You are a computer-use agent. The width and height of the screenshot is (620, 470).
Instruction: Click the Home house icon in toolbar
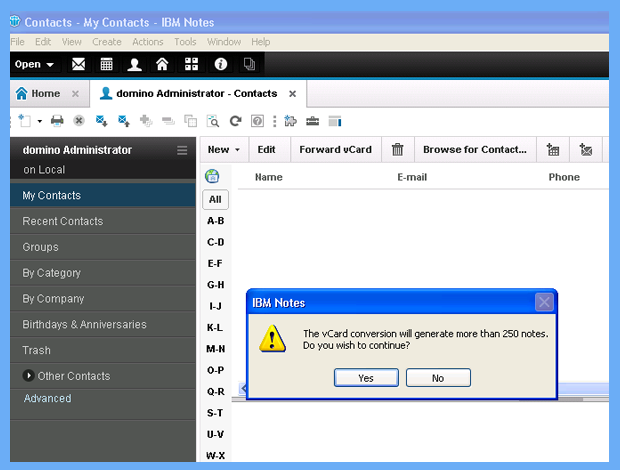162,64
